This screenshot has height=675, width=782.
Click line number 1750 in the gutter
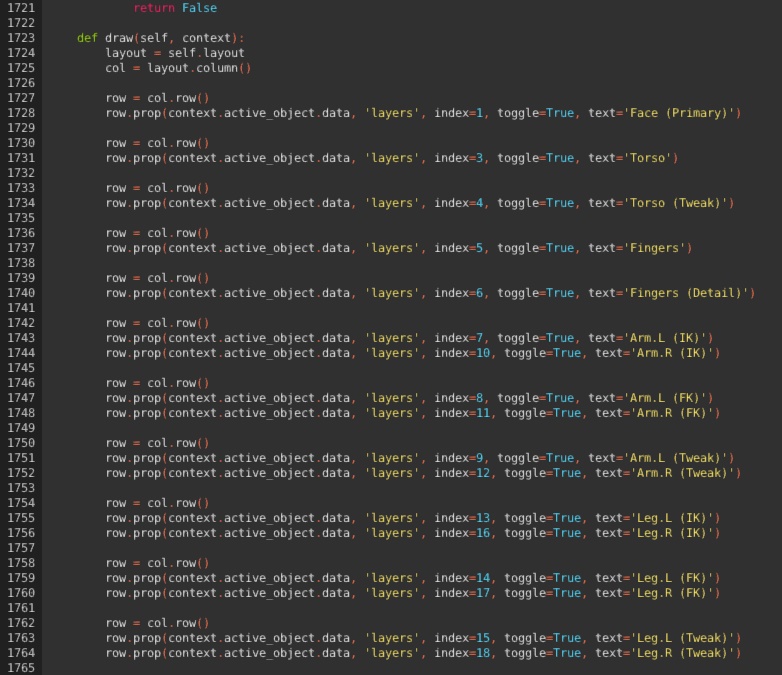pos(20,443)
